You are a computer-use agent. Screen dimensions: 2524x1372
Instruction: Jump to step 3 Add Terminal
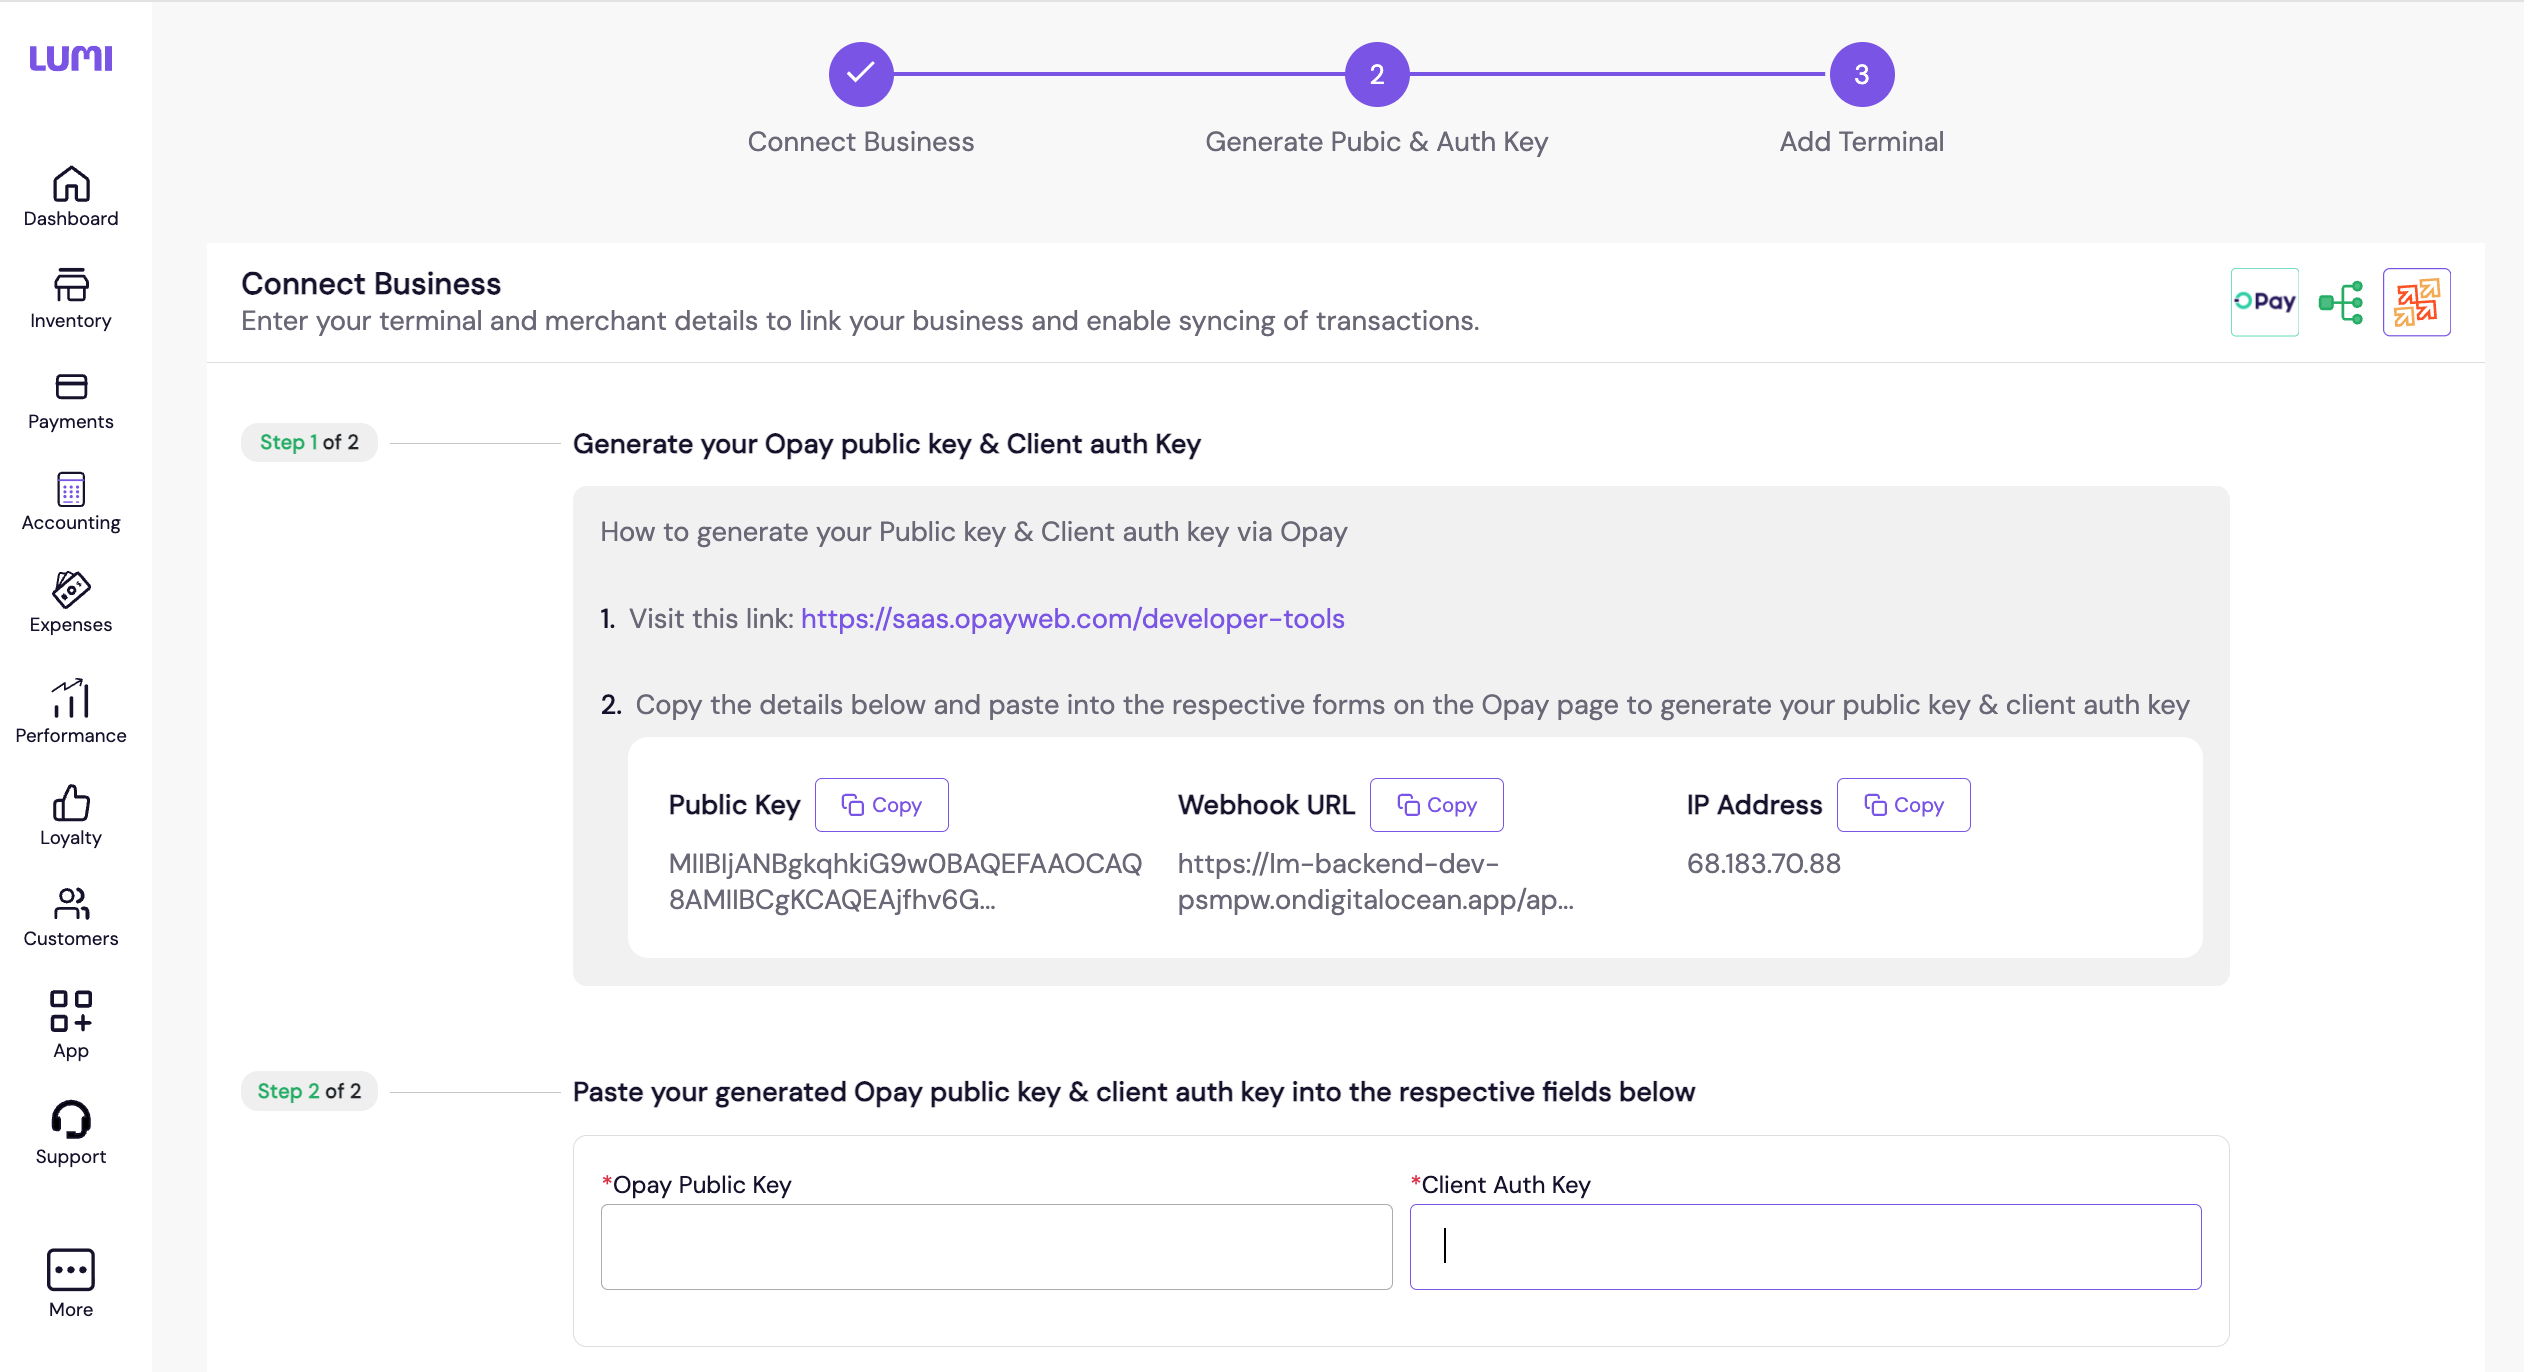(x=1861, y=74)
